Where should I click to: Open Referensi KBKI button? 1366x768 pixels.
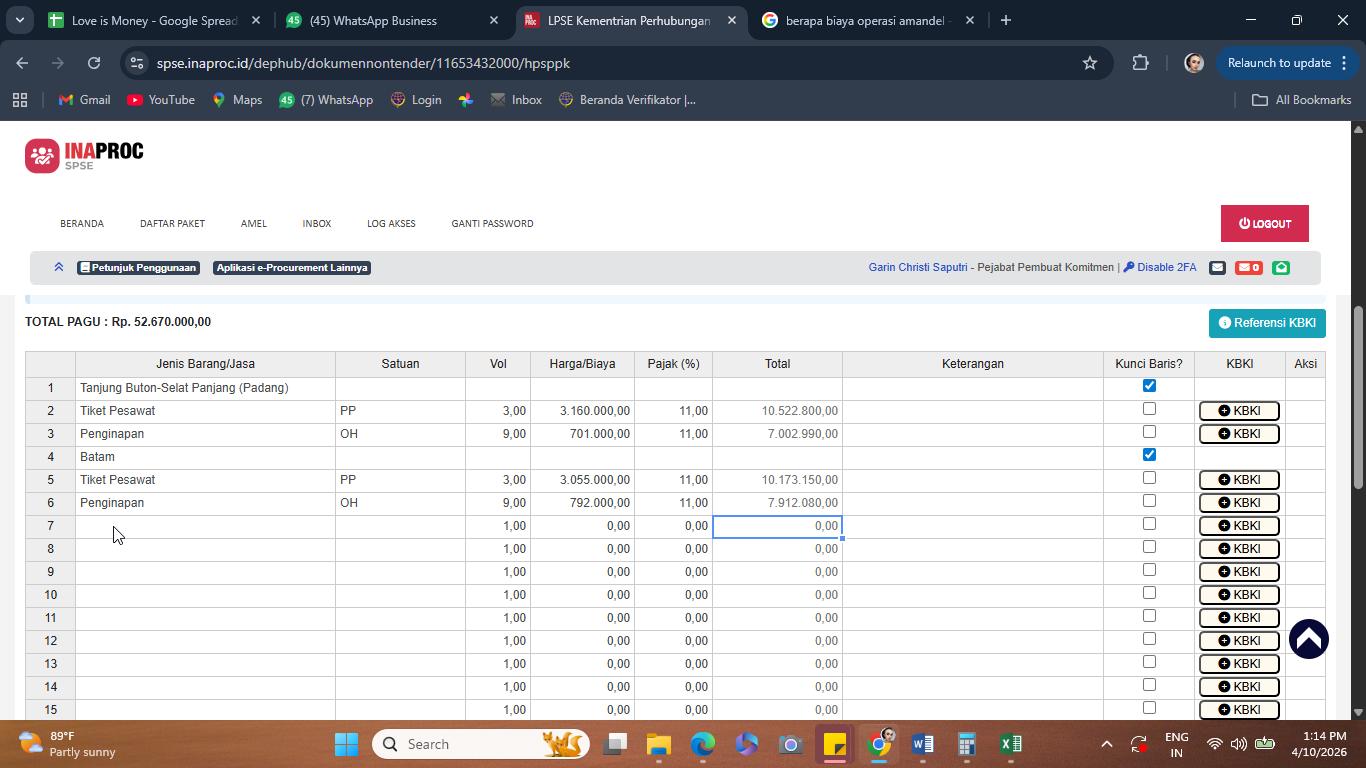point(1267,323)
